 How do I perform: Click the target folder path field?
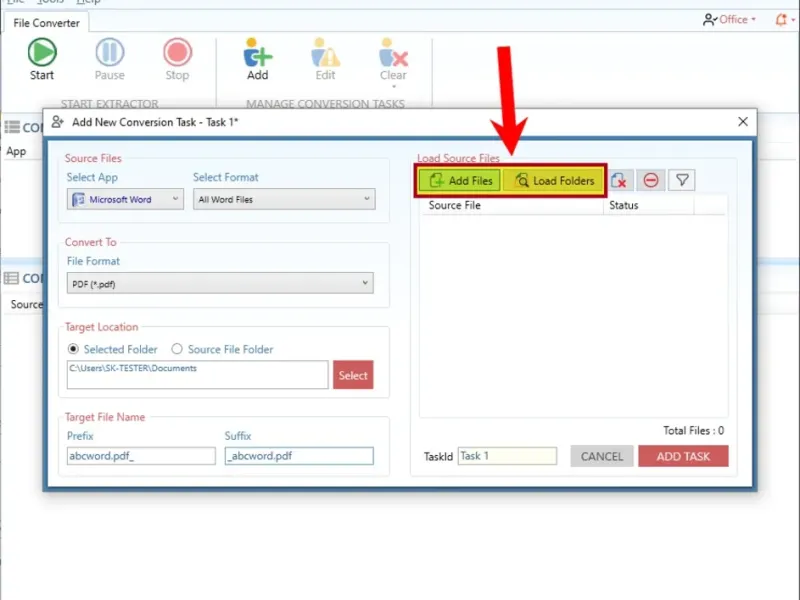pyautogui.click(x=197, y=374)
